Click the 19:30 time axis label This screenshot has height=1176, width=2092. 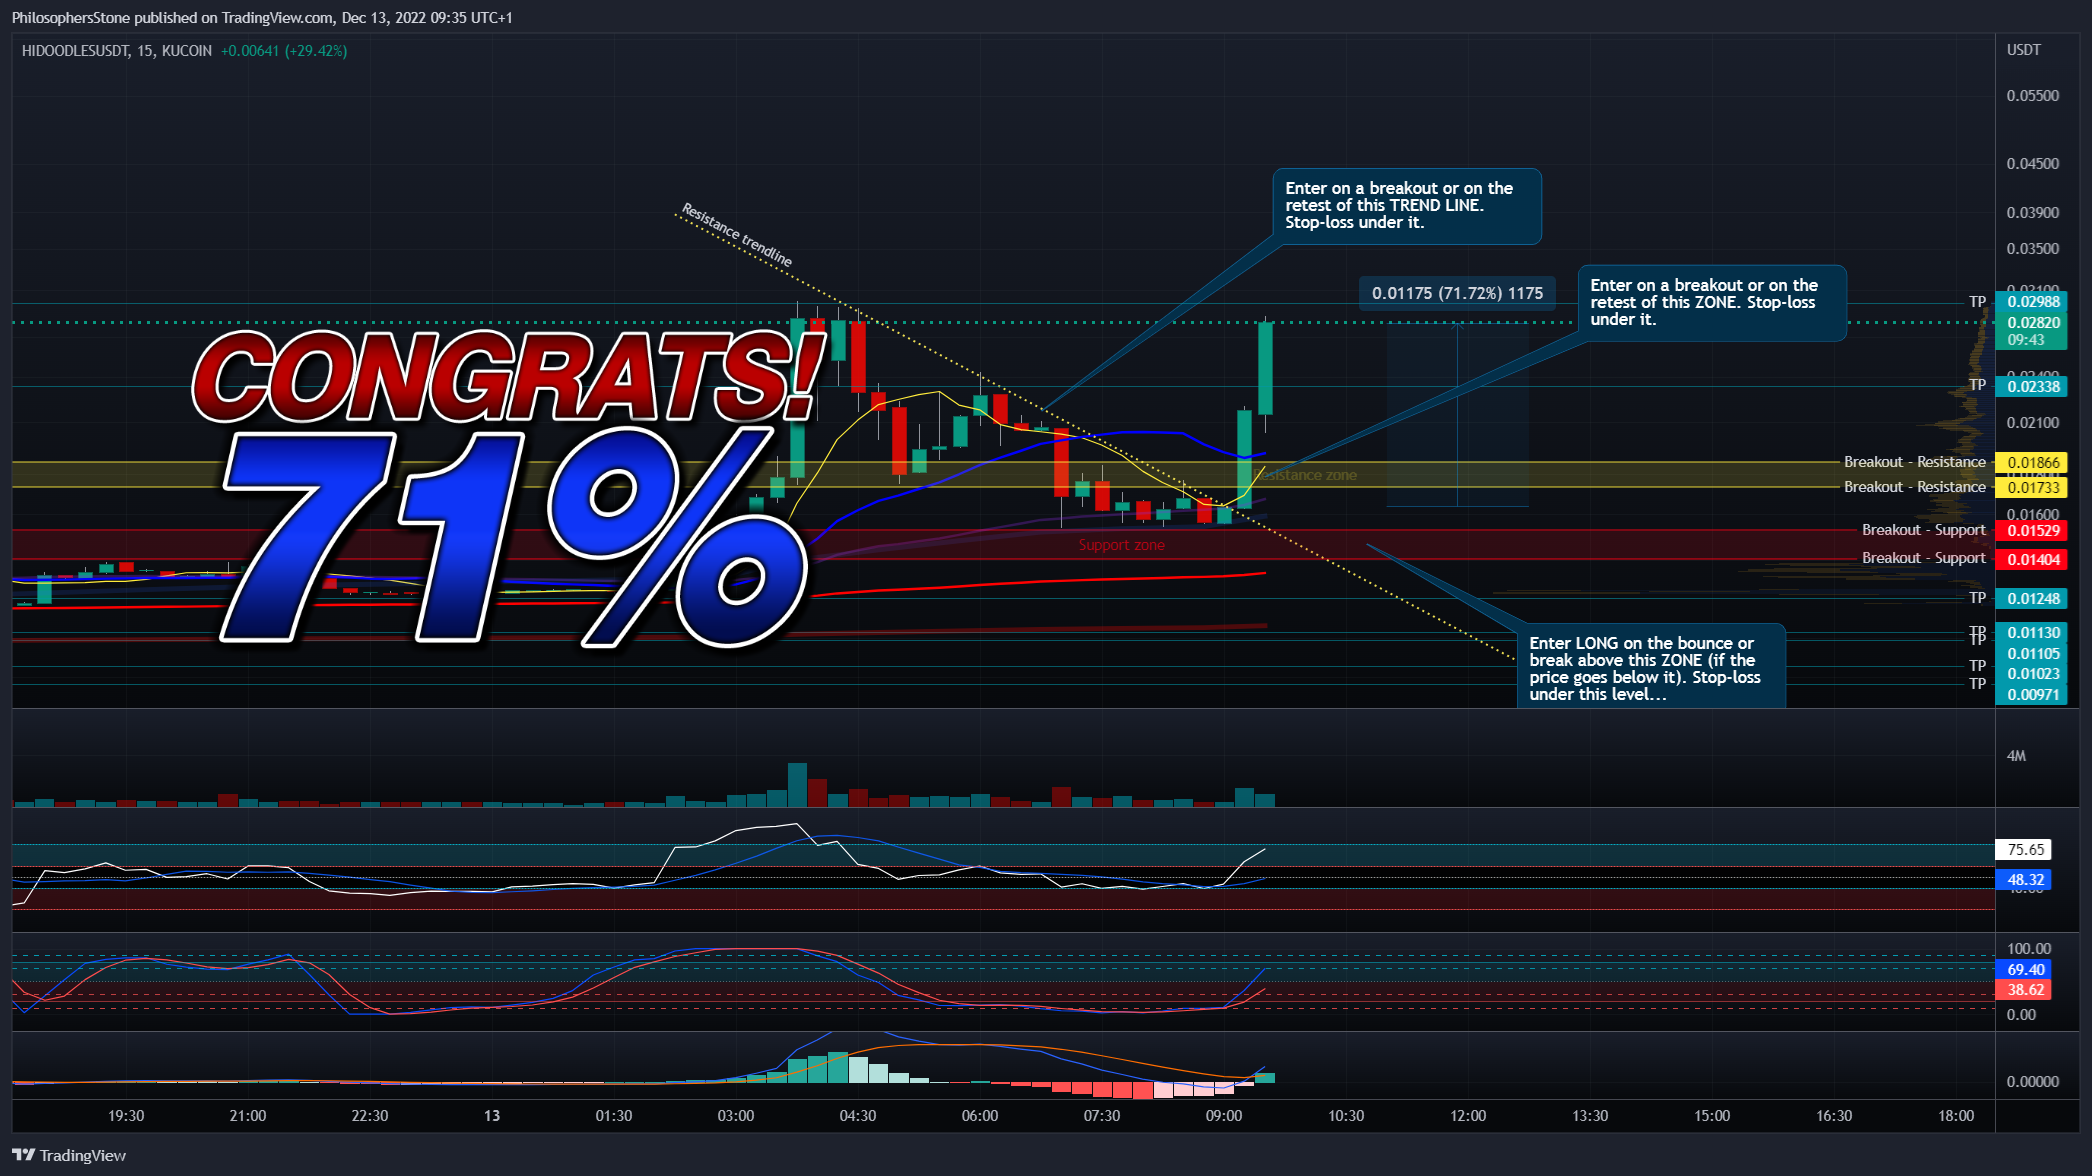(126, 1116)
